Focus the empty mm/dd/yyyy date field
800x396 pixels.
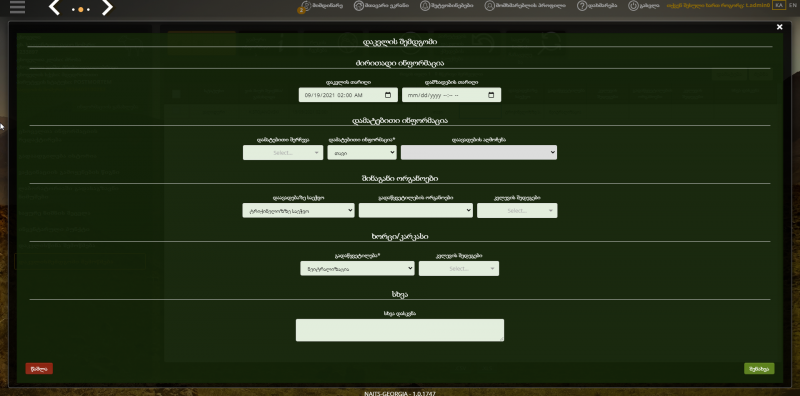(452, 95)
